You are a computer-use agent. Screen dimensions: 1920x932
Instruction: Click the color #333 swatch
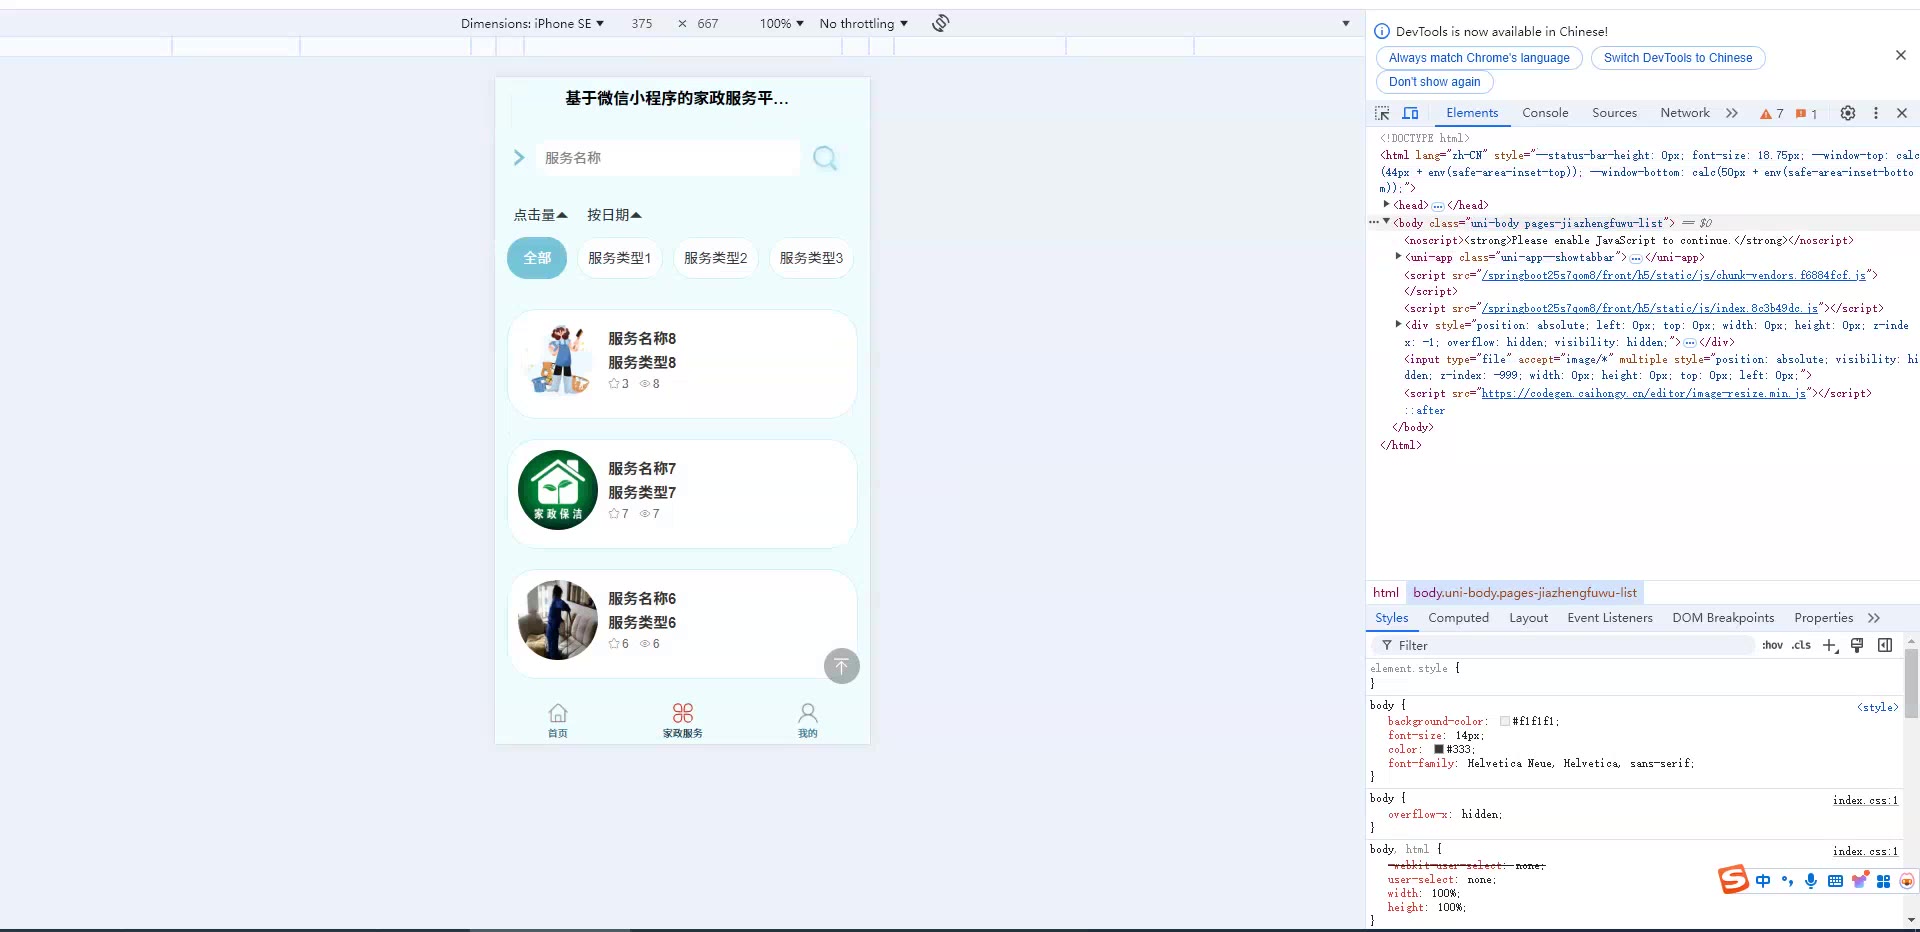click(x=1439, y=749)
